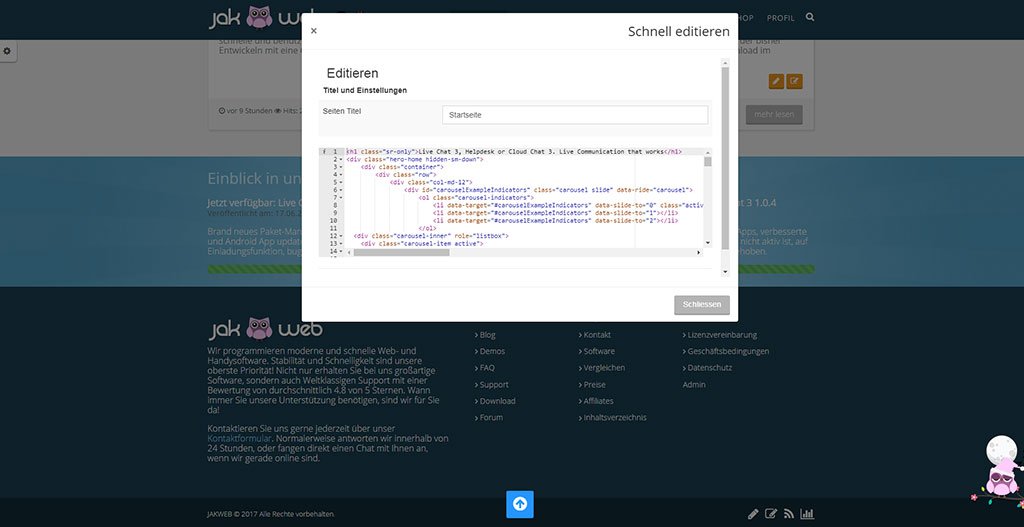The image size is (1024, 527).
Task: Open the Software footer link
Action: click(599, 351)
